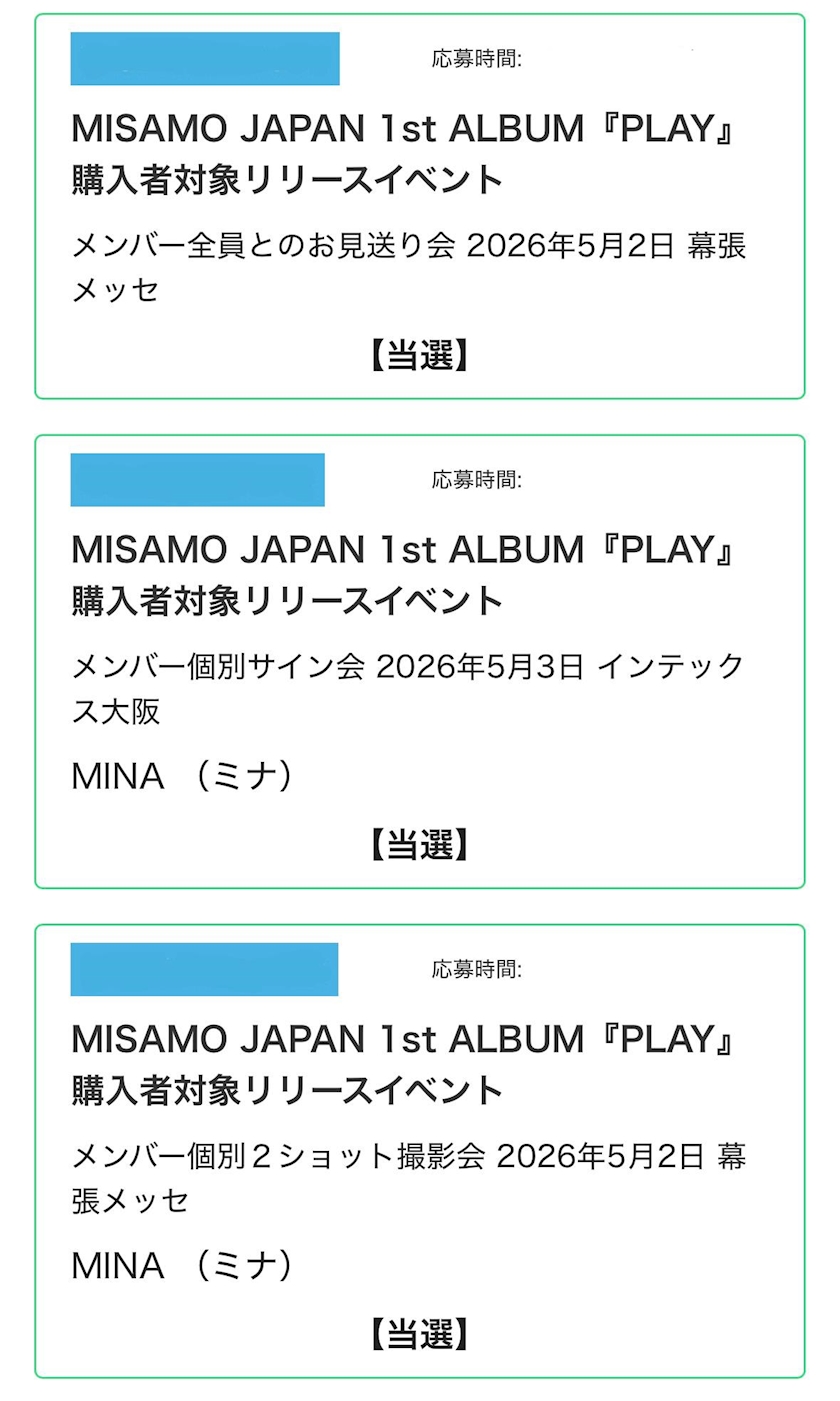Click MINA (ミナ) in the 個別サイン会 card
The height and width of the screenshot is (1401, 840).
point(182,777)
